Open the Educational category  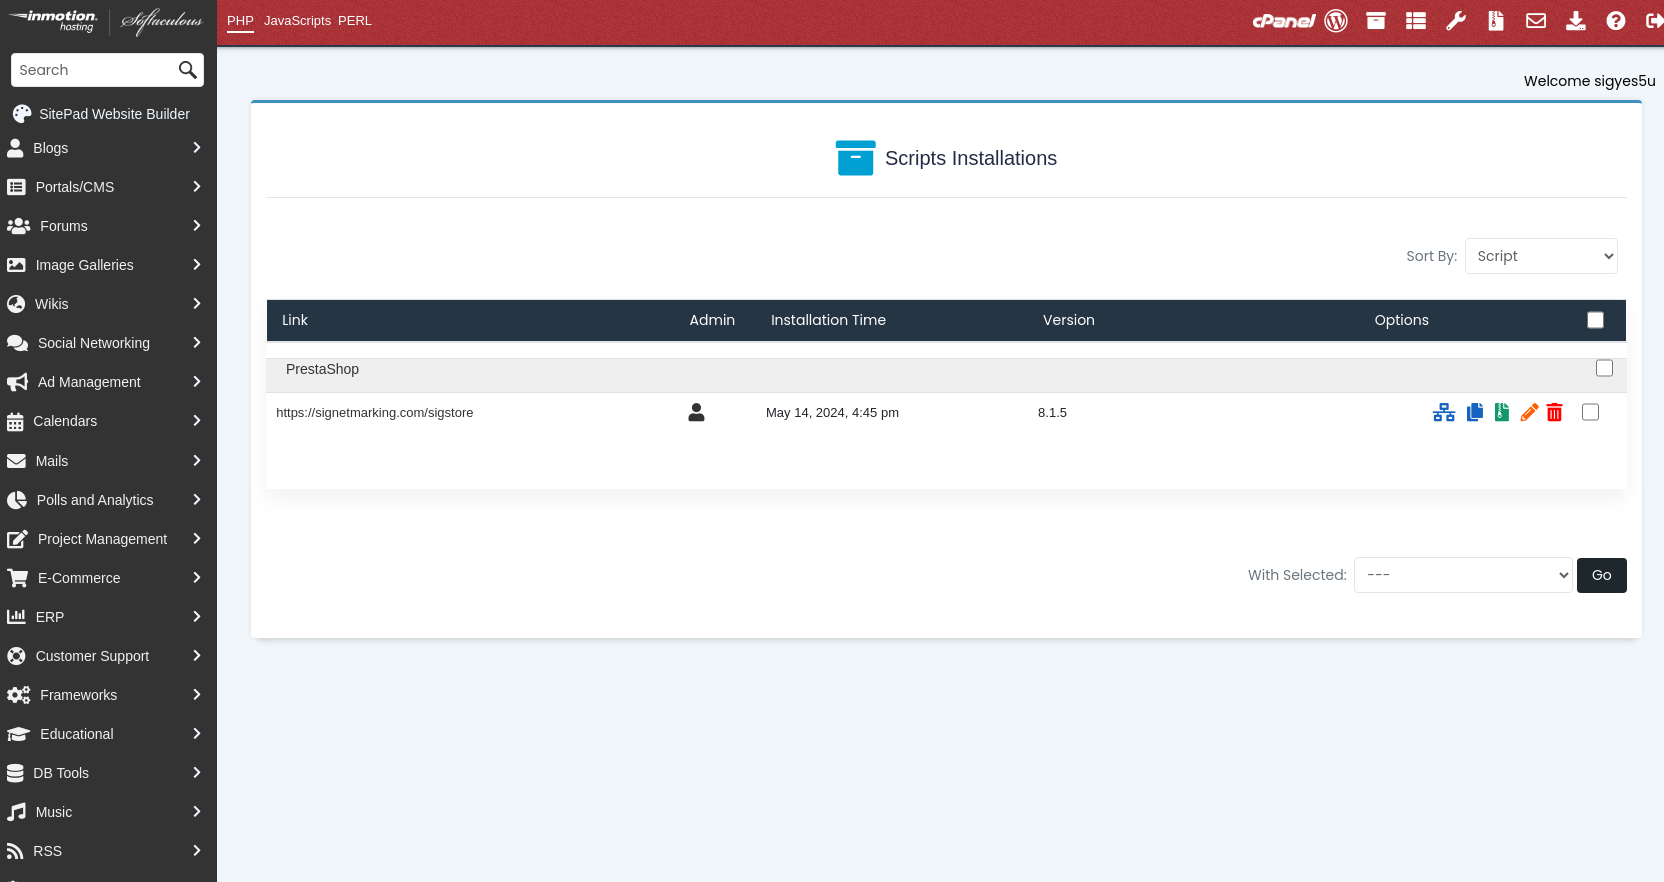coord(108,734)
